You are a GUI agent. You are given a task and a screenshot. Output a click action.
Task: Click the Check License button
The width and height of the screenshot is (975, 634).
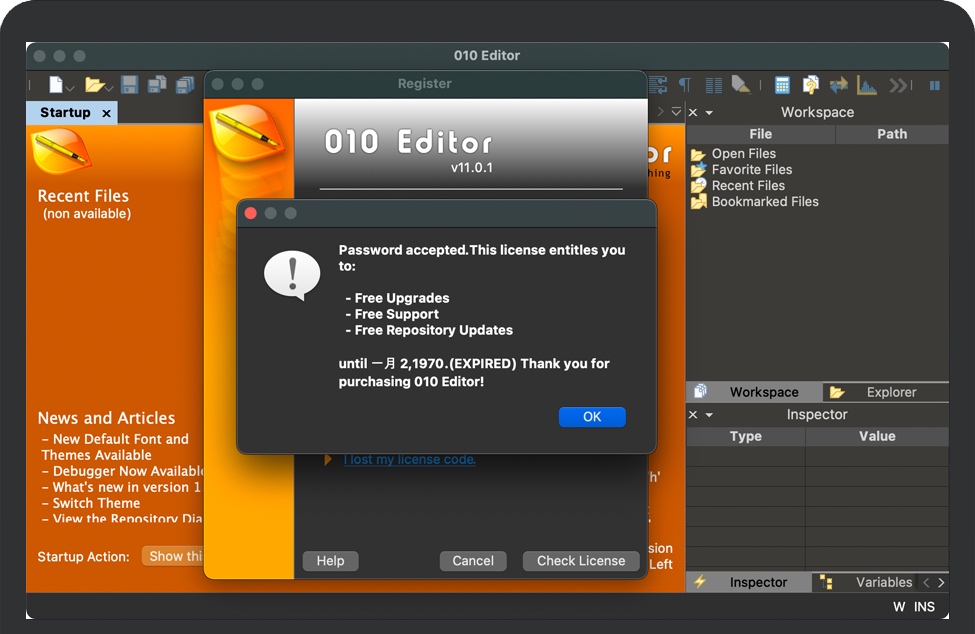coord(581,561)
